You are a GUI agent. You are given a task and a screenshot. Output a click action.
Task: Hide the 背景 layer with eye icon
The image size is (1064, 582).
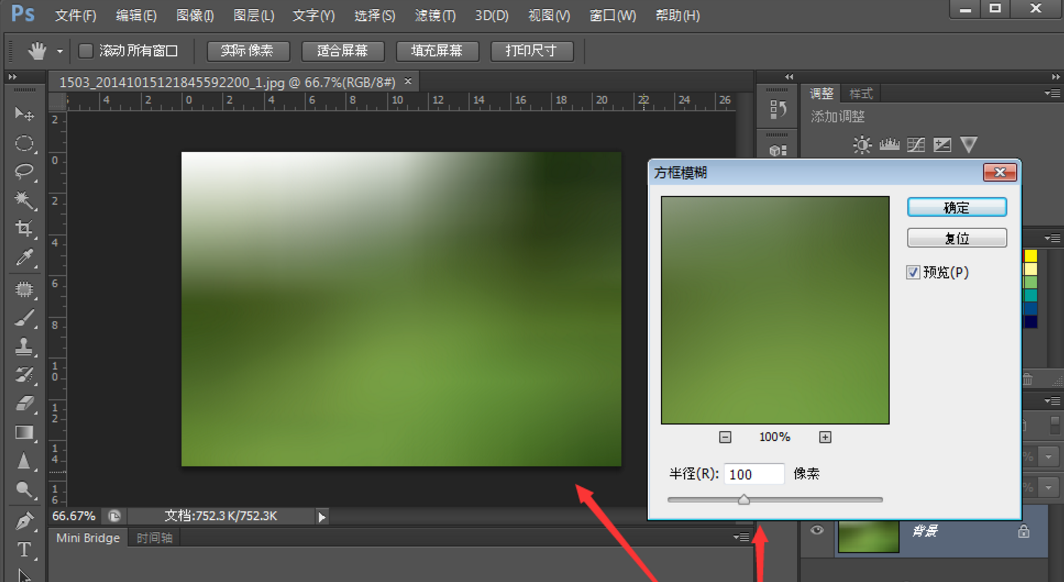coord(817,530)
